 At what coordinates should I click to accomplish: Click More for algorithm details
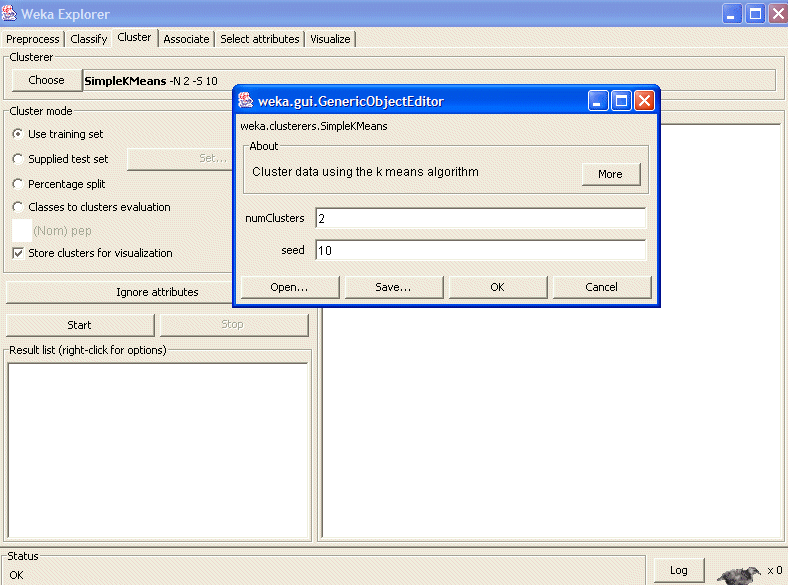click(610, 174)
